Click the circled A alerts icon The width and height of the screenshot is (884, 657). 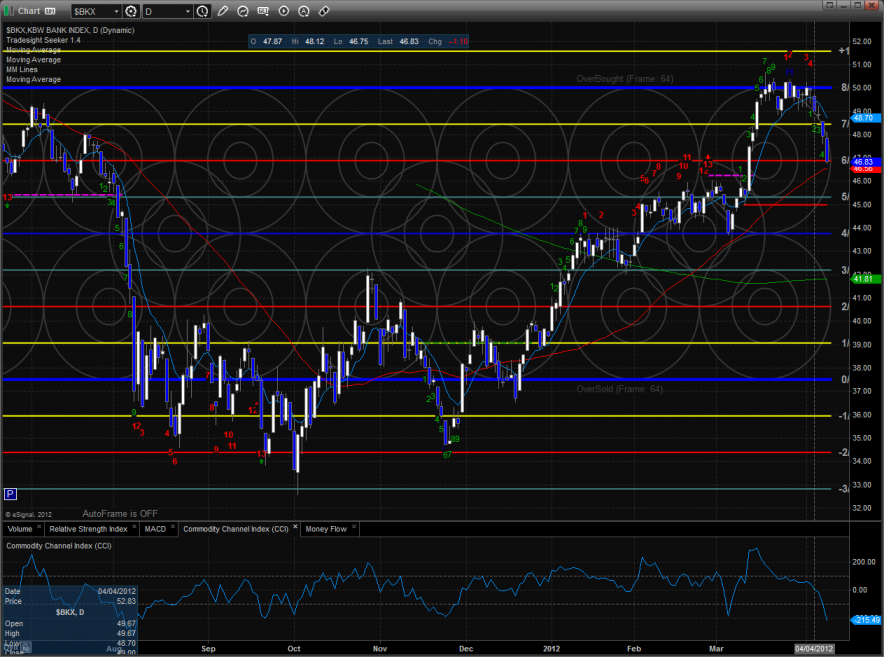(302, 11)
